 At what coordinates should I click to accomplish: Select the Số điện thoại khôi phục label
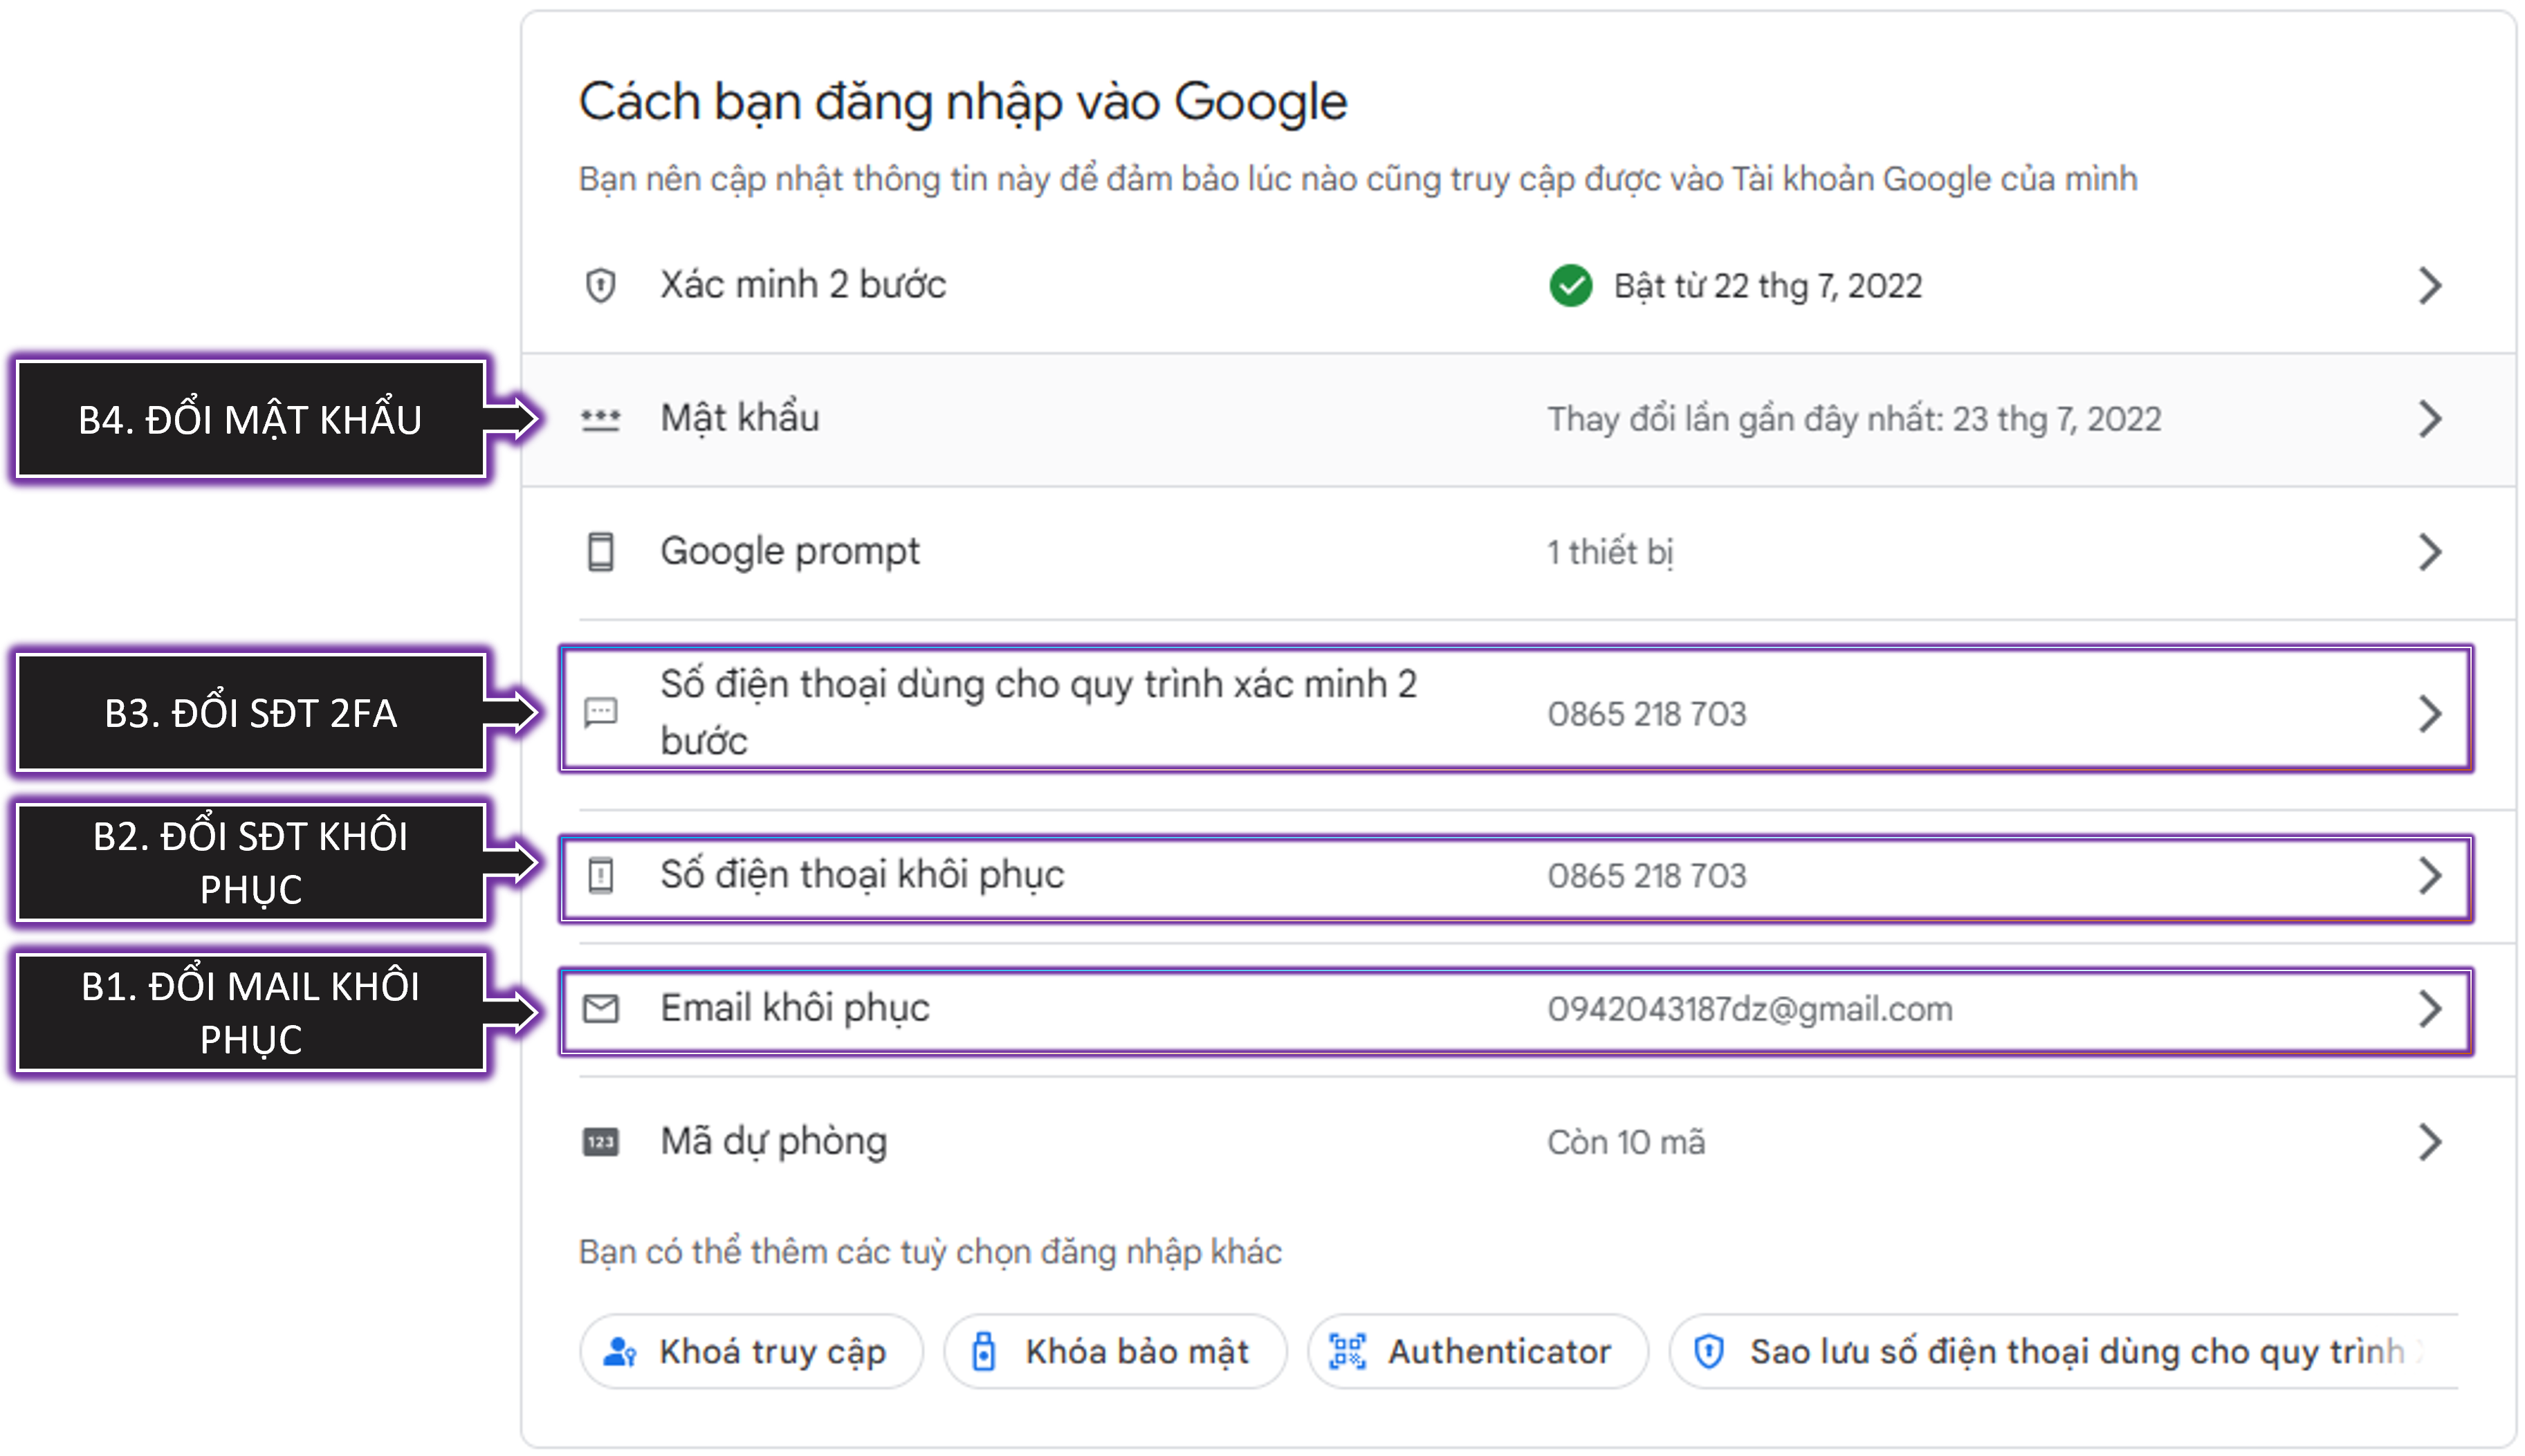862,875
